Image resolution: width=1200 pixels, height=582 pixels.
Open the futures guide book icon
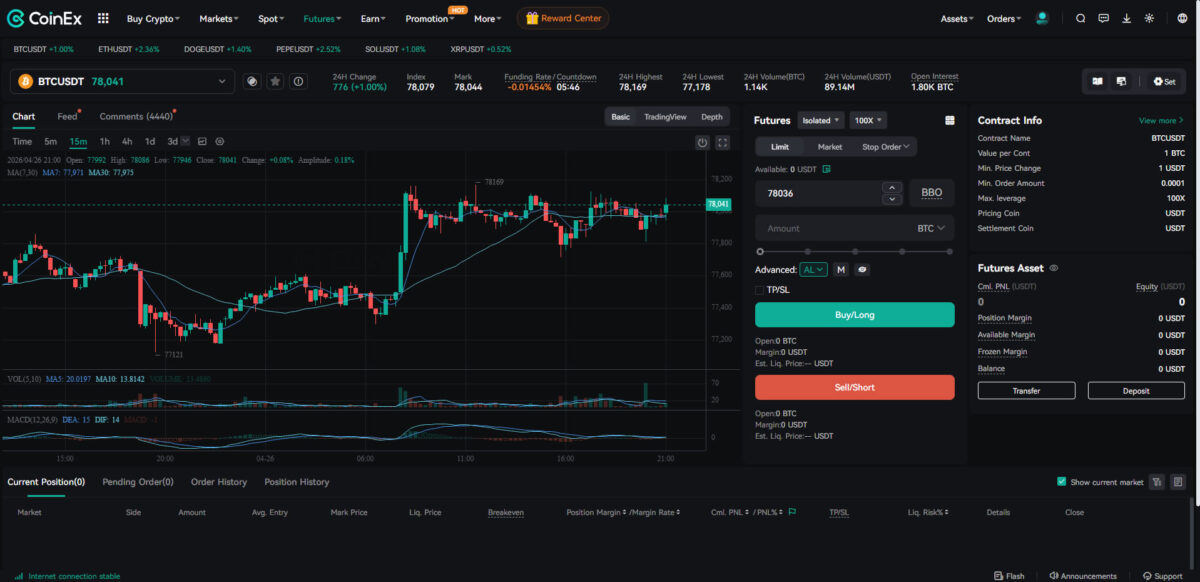1097,81
